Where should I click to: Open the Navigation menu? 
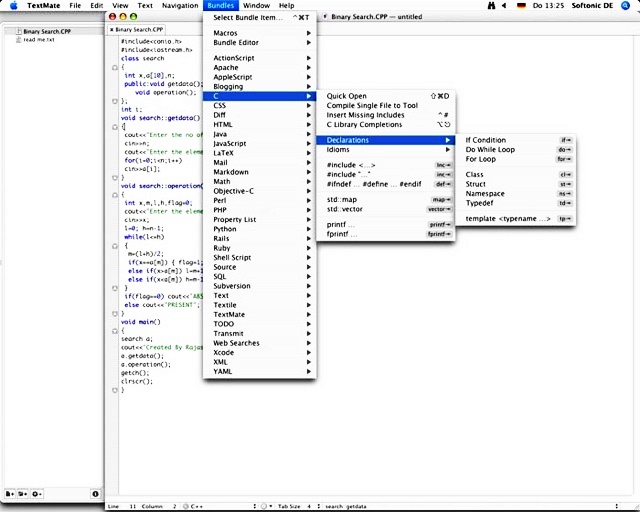point(180,5)
